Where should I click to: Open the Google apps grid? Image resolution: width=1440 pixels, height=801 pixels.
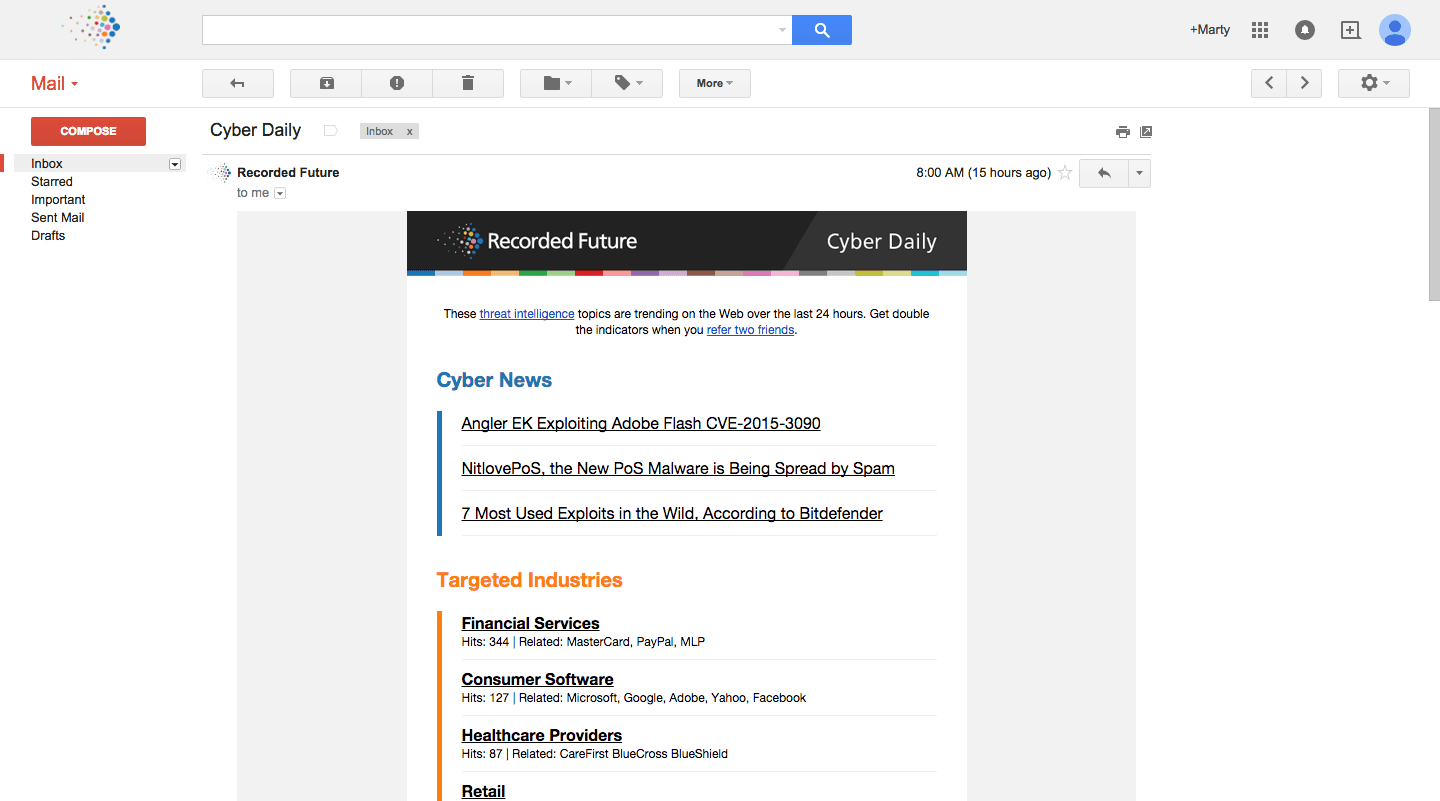point(1260,30)
